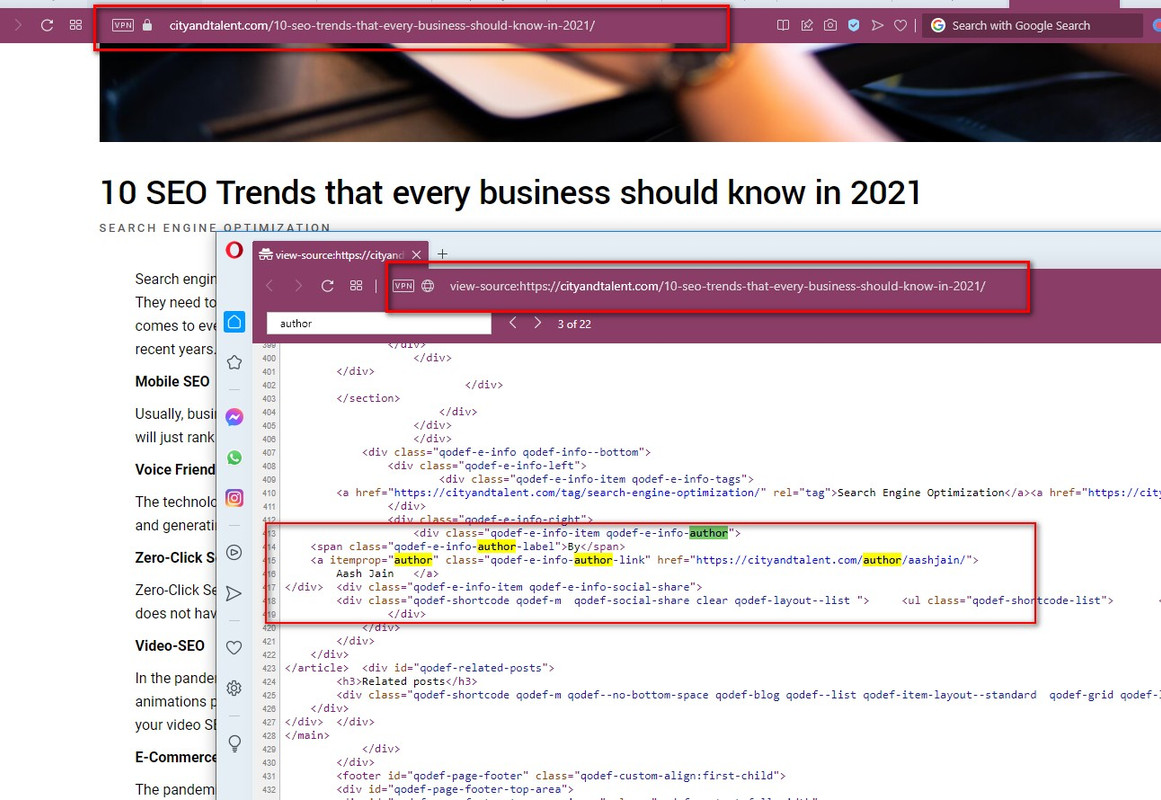Open WhatsApp in the Opera sidebar

(x=234, y=458)
